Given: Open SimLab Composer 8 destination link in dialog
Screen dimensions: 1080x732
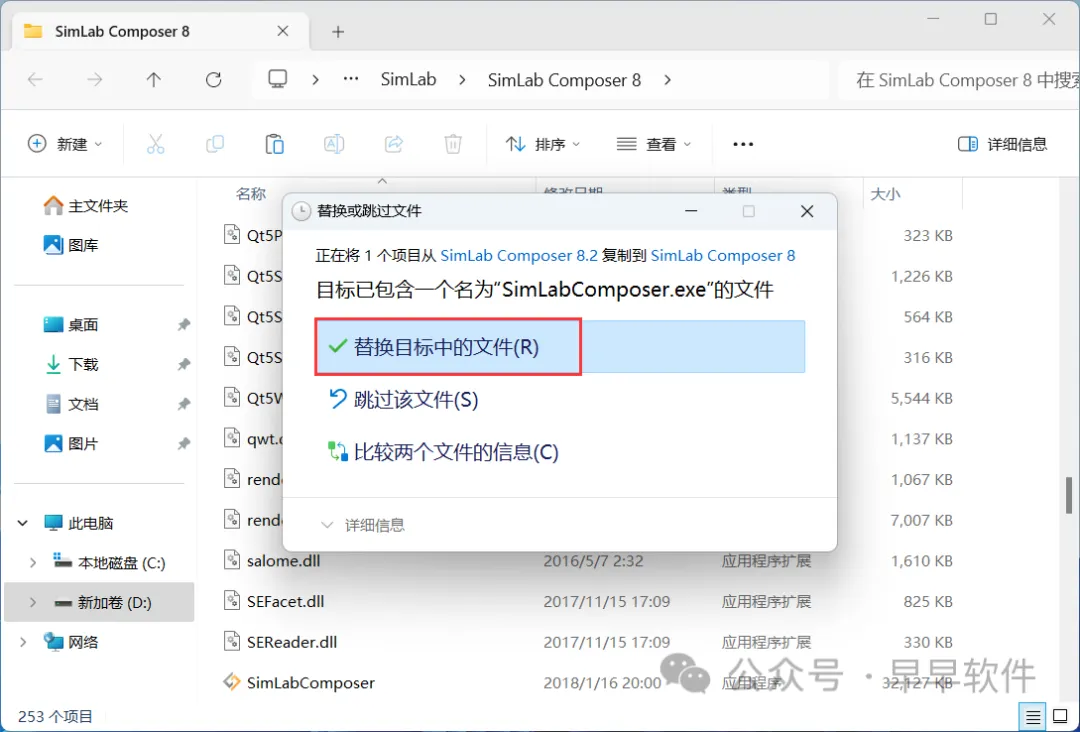Looking at the screenshot, I should (x=723, y=255).
